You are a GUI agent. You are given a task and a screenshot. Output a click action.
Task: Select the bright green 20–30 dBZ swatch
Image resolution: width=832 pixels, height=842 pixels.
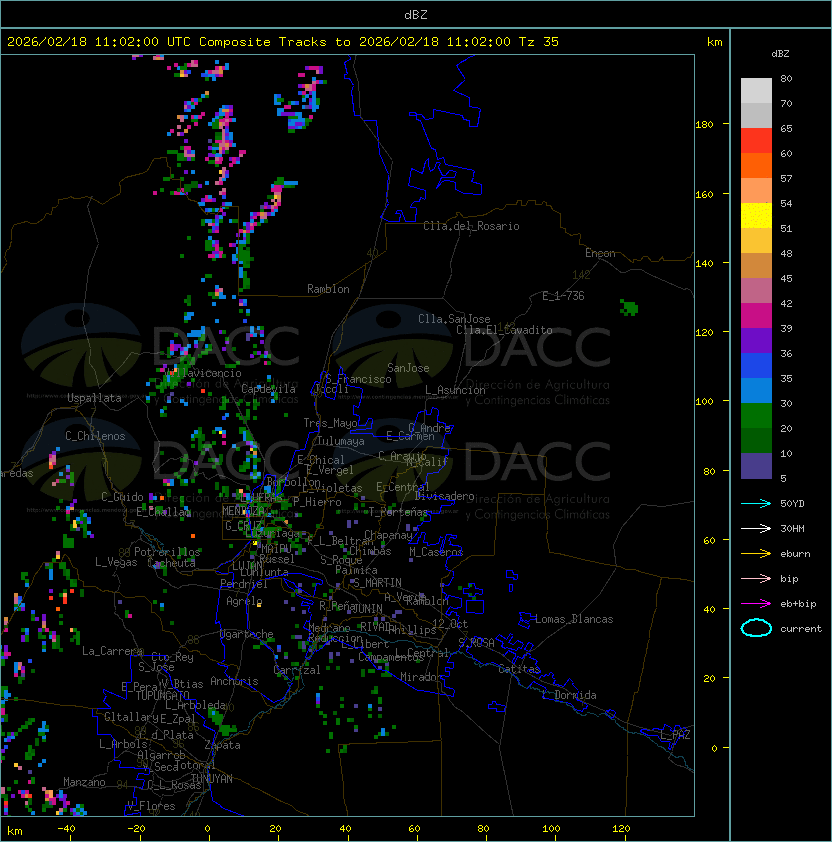point(756,416)
